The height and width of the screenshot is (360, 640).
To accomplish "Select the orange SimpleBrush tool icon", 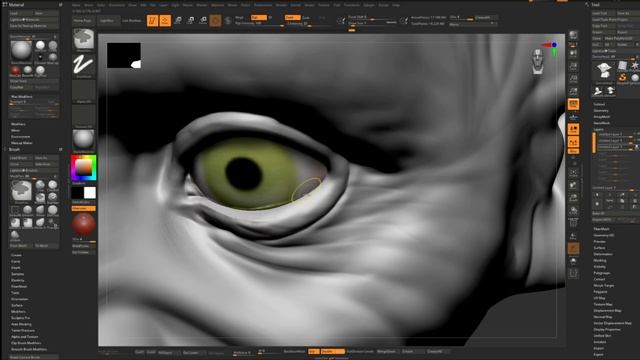I will [622, 77].
